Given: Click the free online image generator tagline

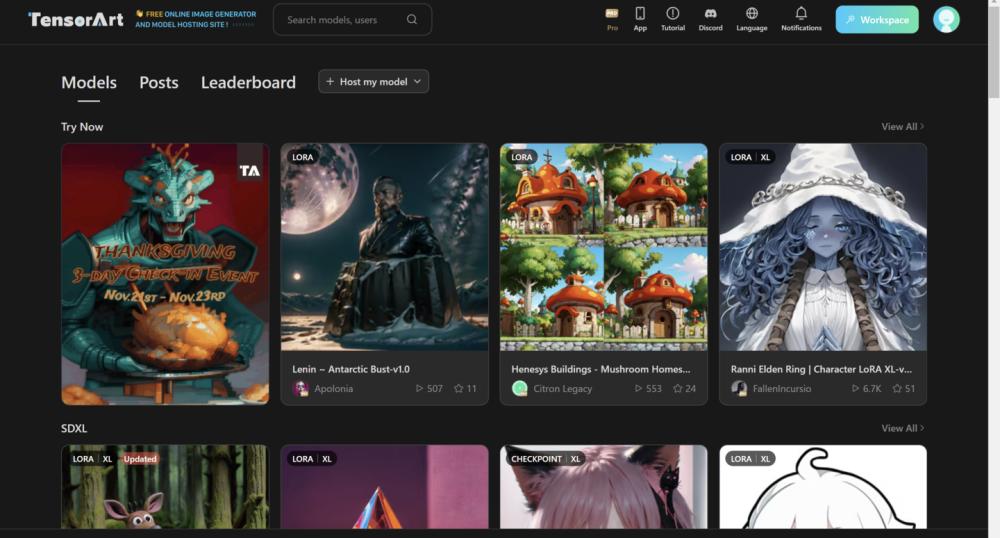Looking at the screenshot, I should coord(196,19).
